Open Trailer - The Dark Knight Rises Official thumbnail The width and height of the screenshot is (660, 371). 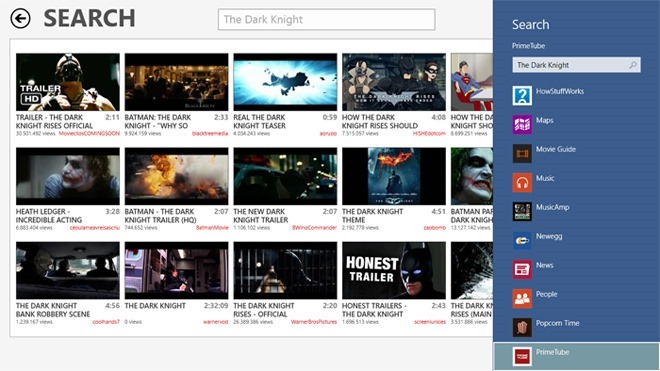pos(68,82)
